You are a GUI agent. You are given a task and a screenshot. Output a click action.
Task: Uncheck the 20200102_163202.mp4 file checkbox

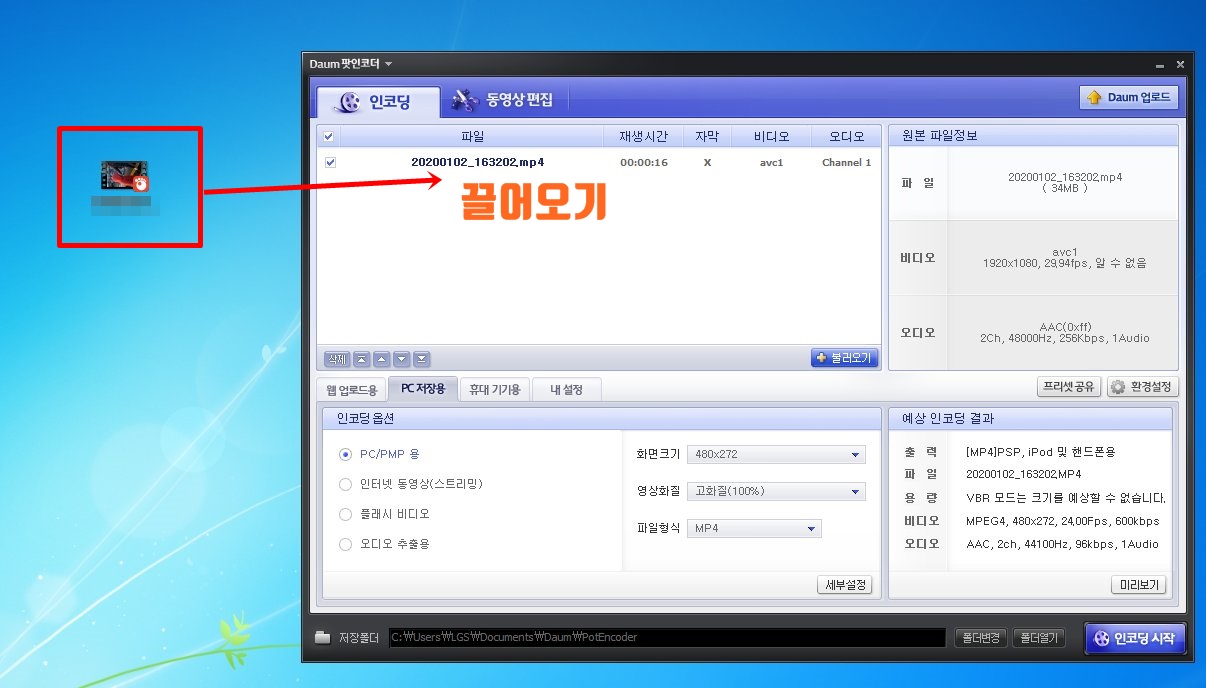(330, 162)
